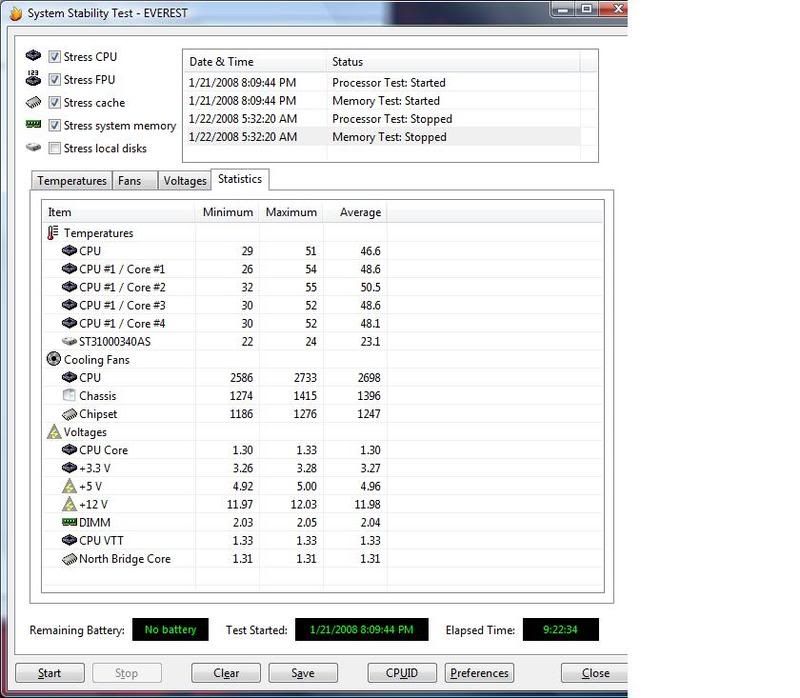Click the Chassis fan case icon
800x698 pixels.
(x=69, y=395)
